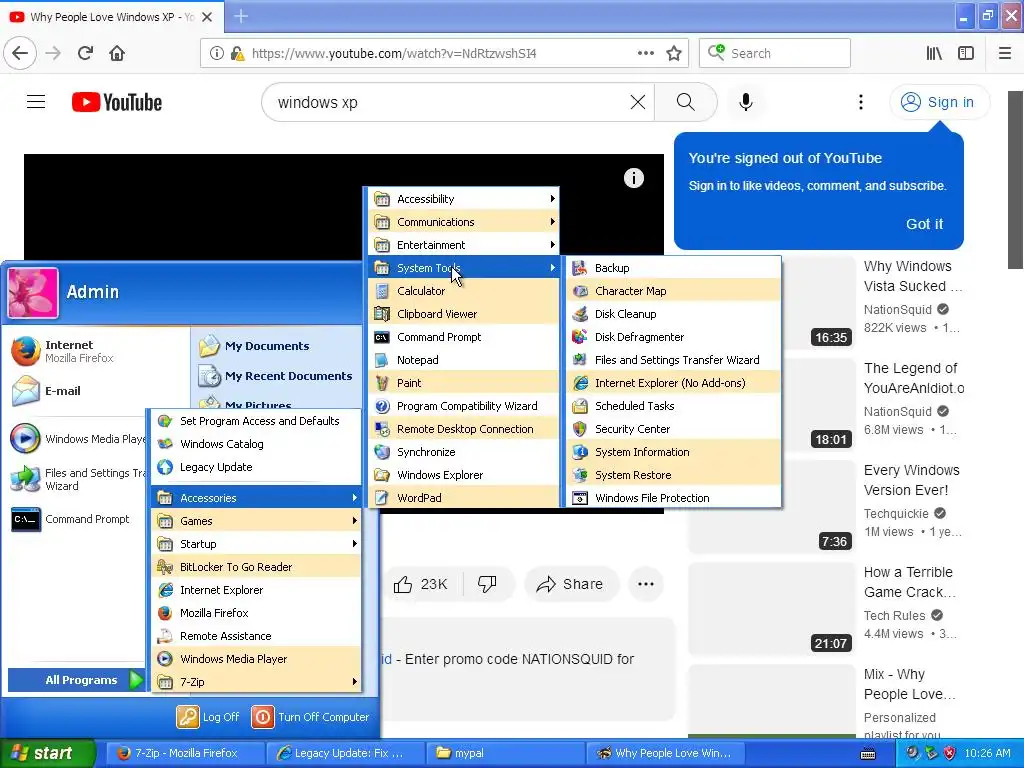Image resolution: width=1024 pixels, height=768 pixels.
Task: Click the Windows File Protection icon
Action: [x=579, y=498]
